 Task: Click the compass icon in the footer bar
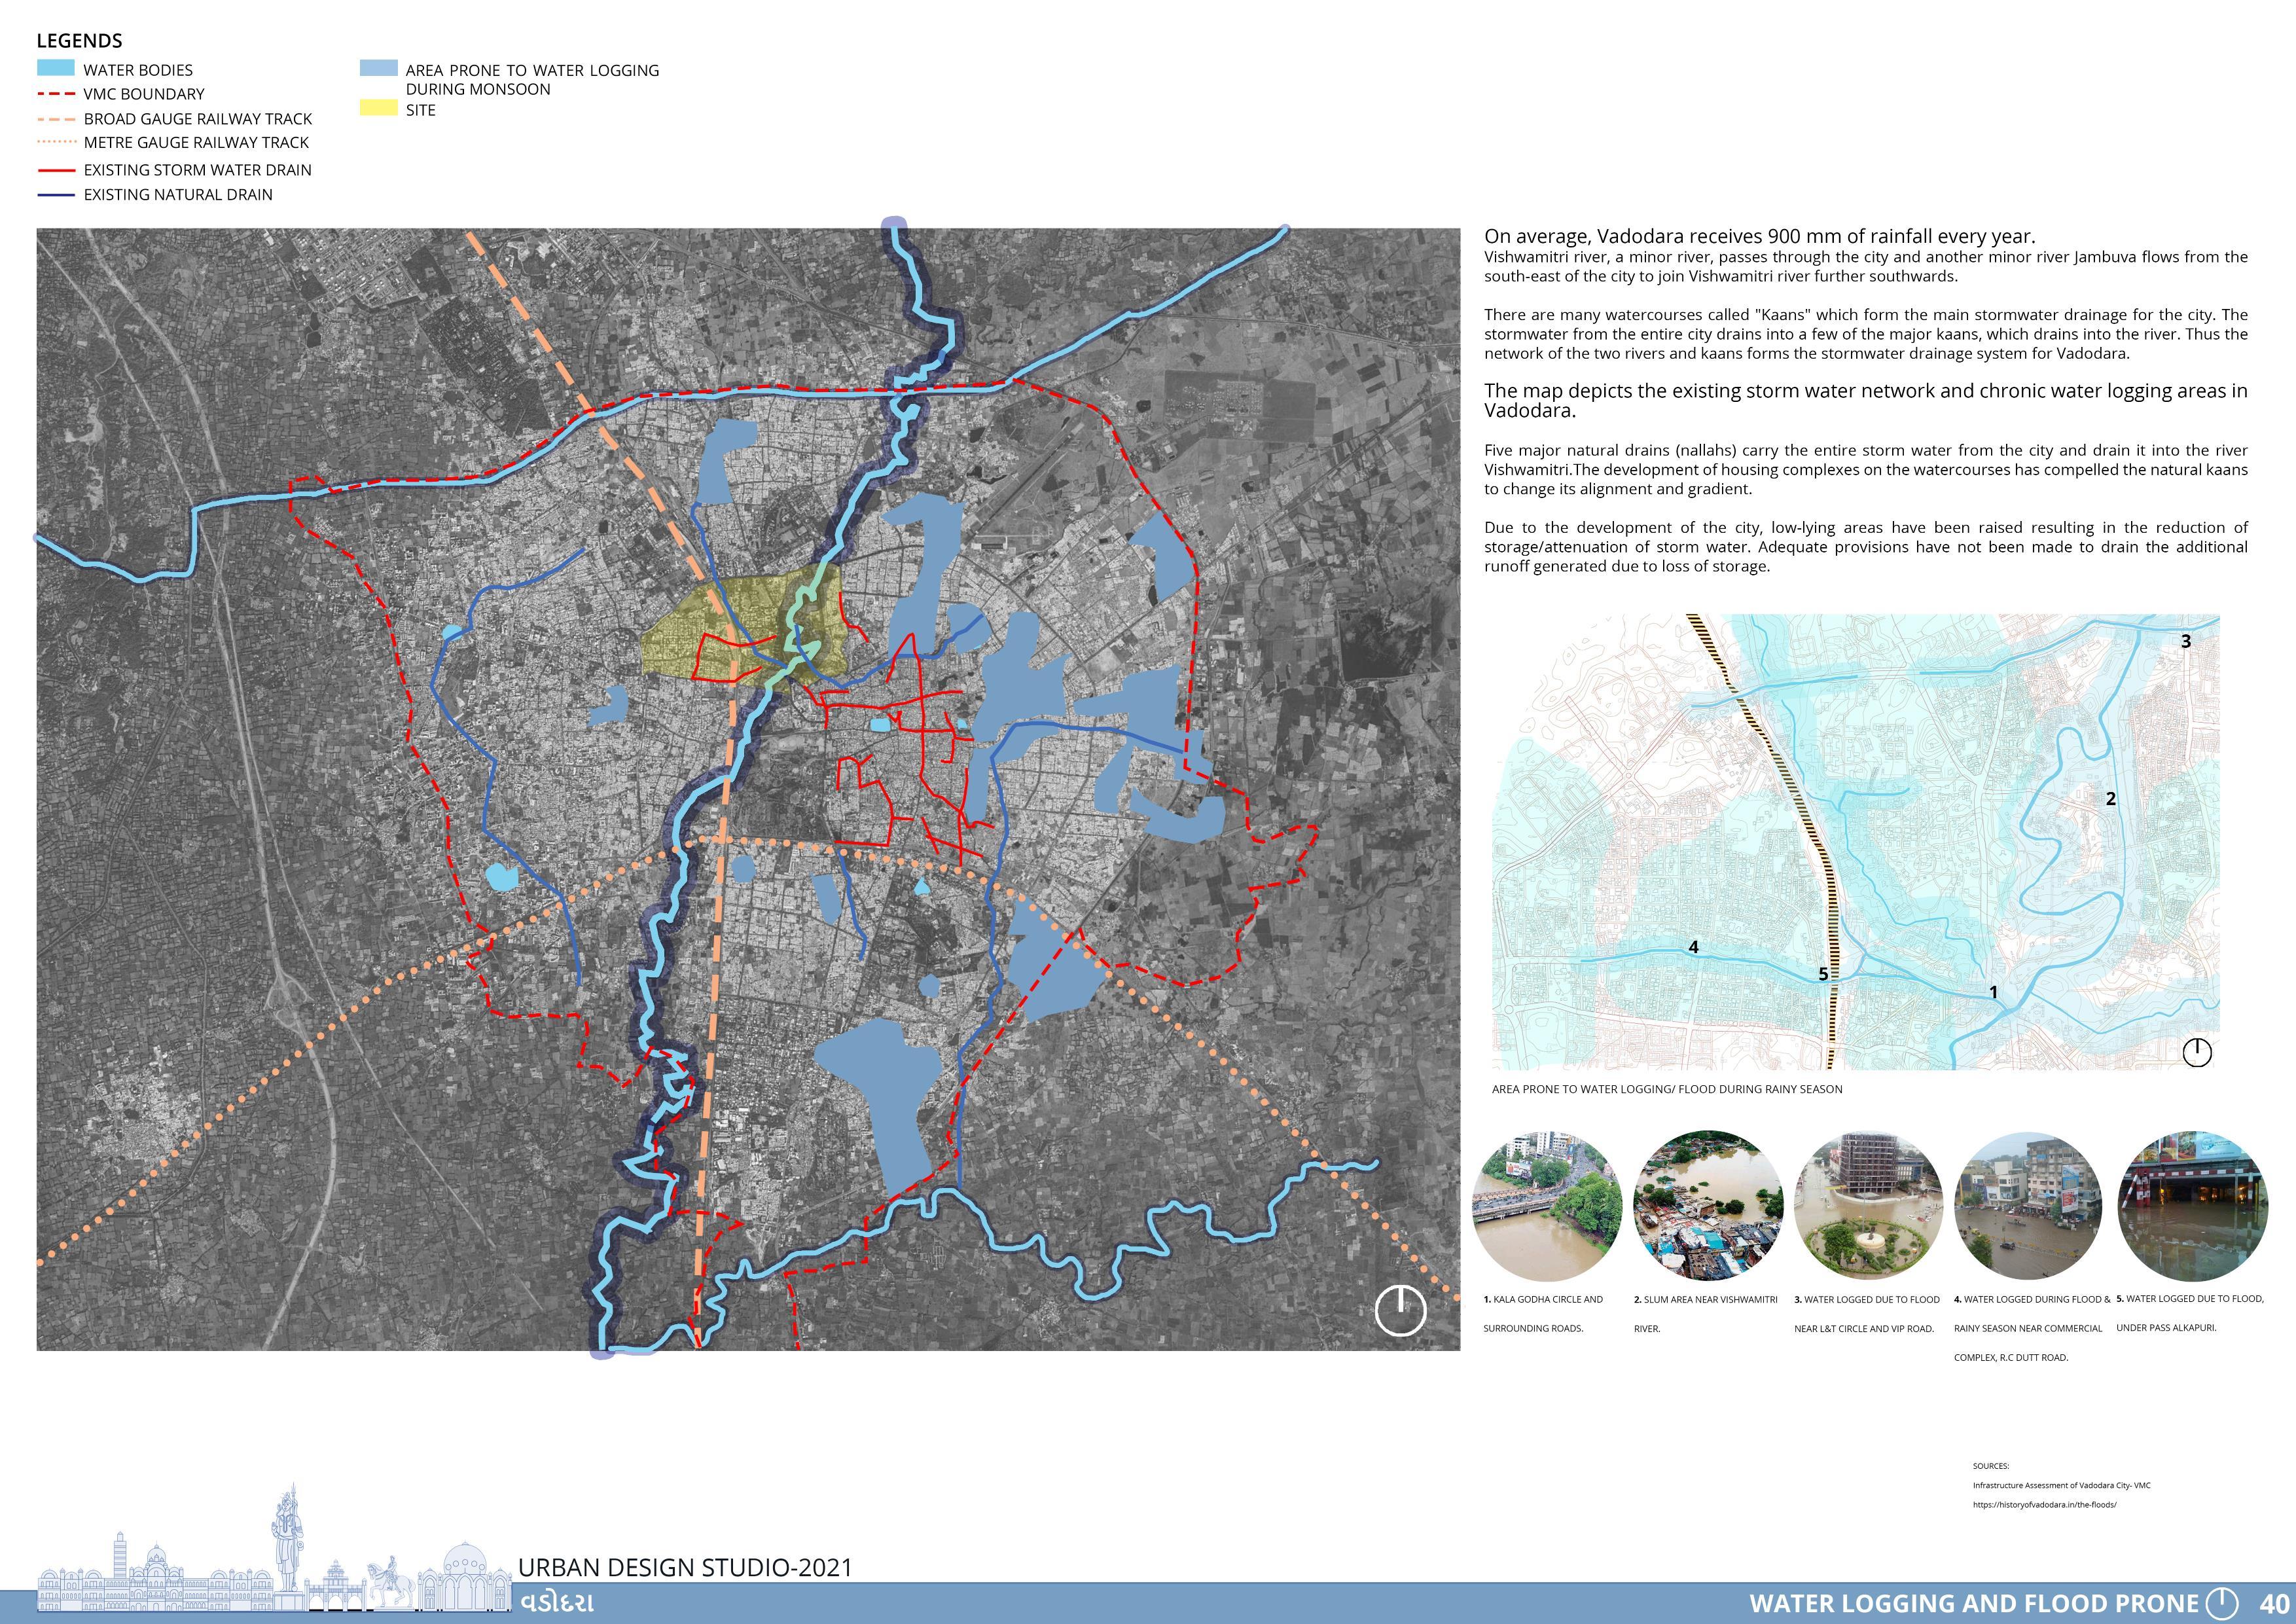(2222, 1603)
